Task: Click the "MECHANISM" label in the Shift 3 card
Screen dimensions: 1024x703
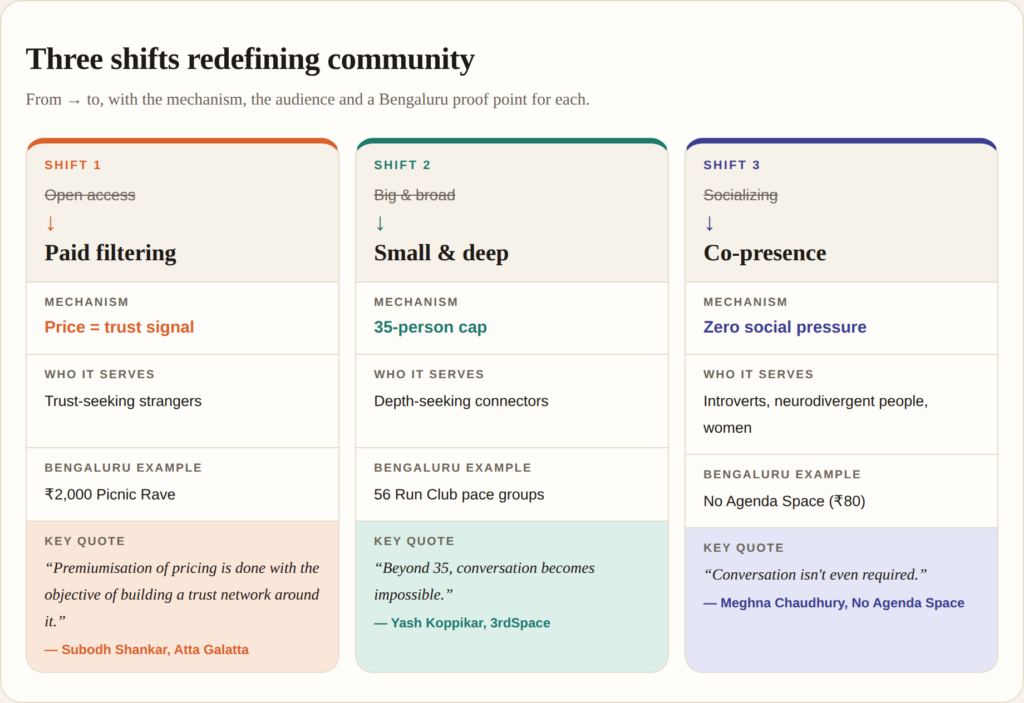Action: [746, 302]
